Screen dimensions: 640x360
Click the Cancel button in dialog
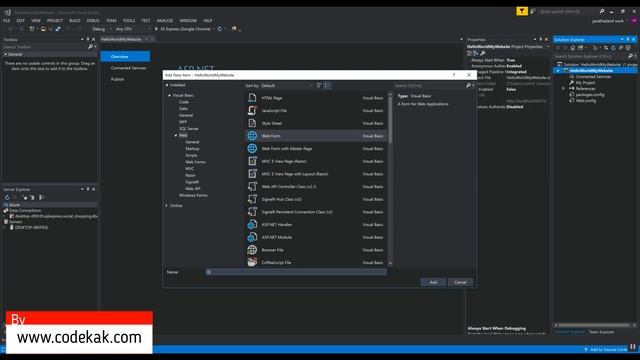460,282
